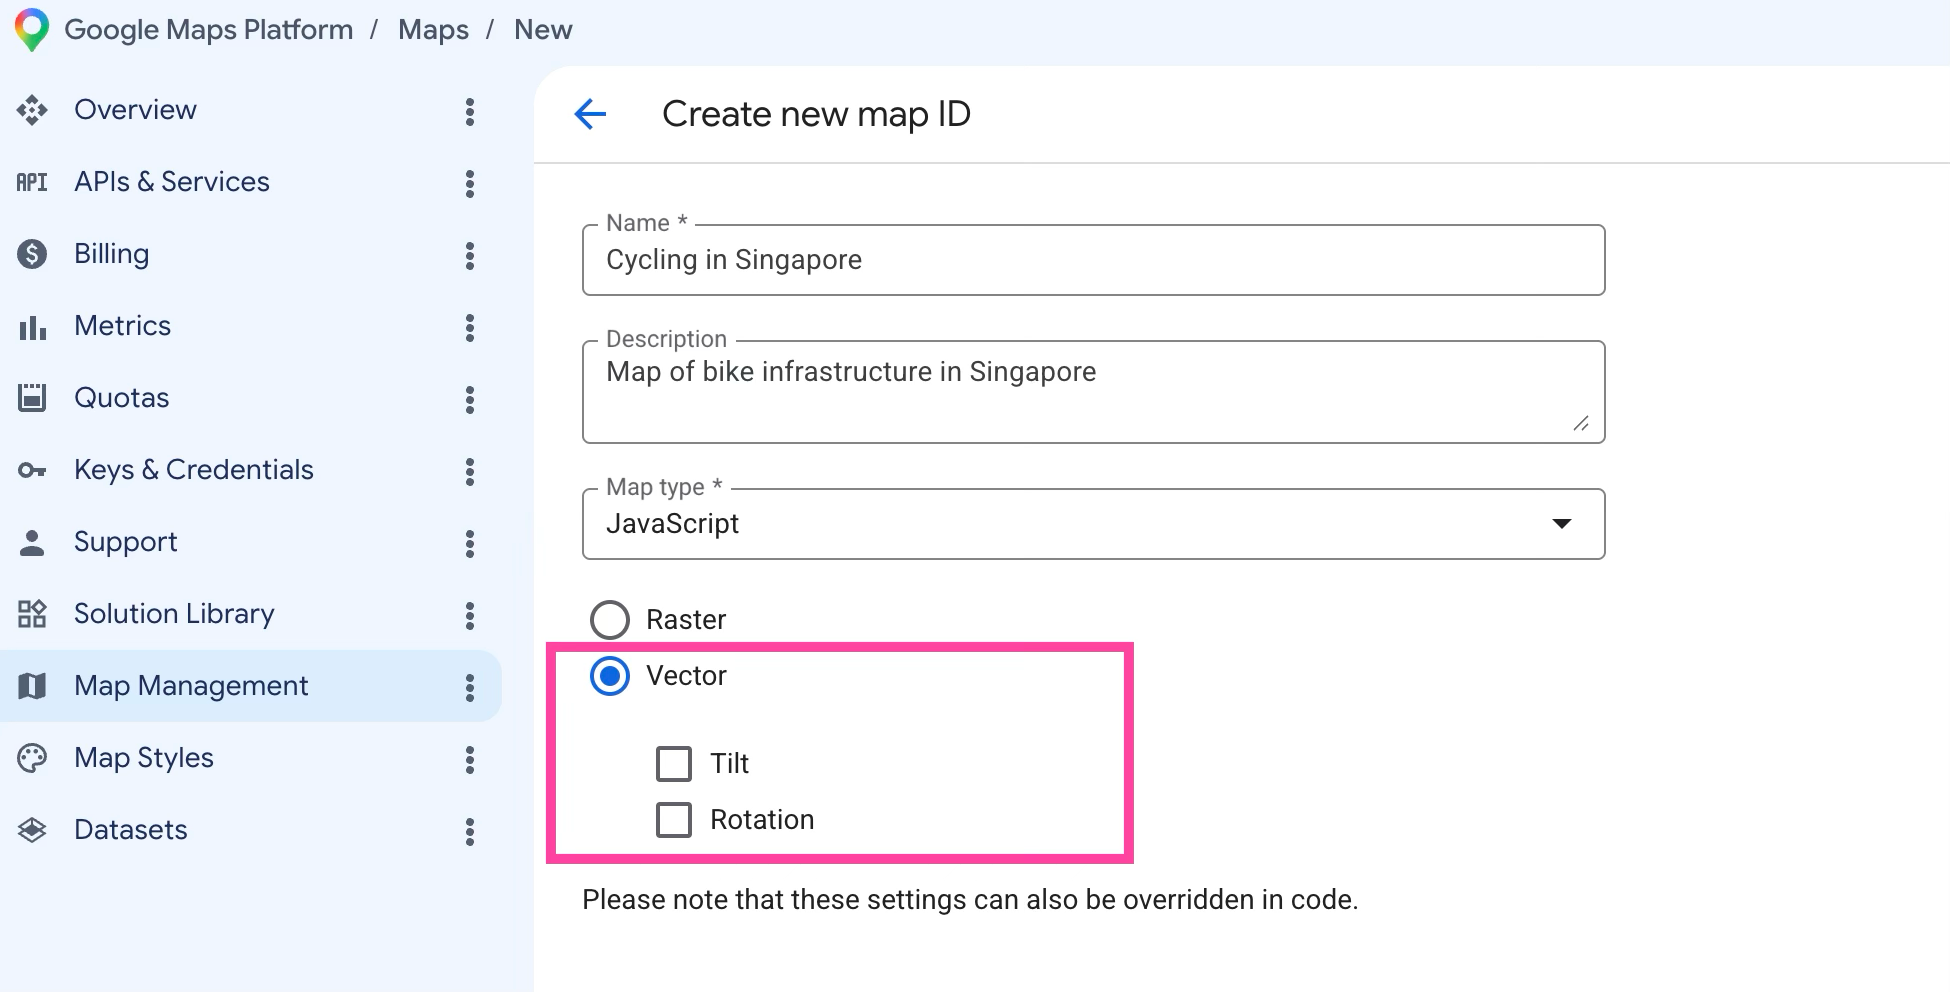Open Keys & Credentials section

(194, 470)
